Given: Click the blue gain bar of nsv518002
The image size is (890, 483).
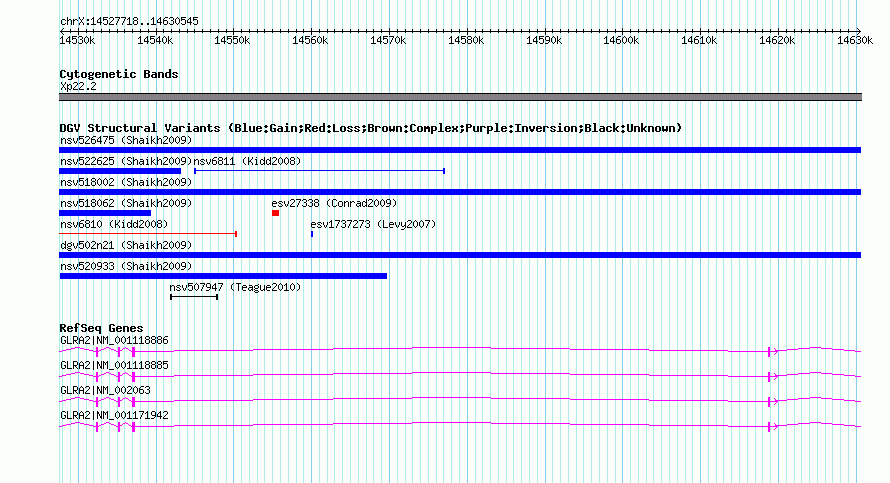Looking at the screenshot, I should click(460, 192).
